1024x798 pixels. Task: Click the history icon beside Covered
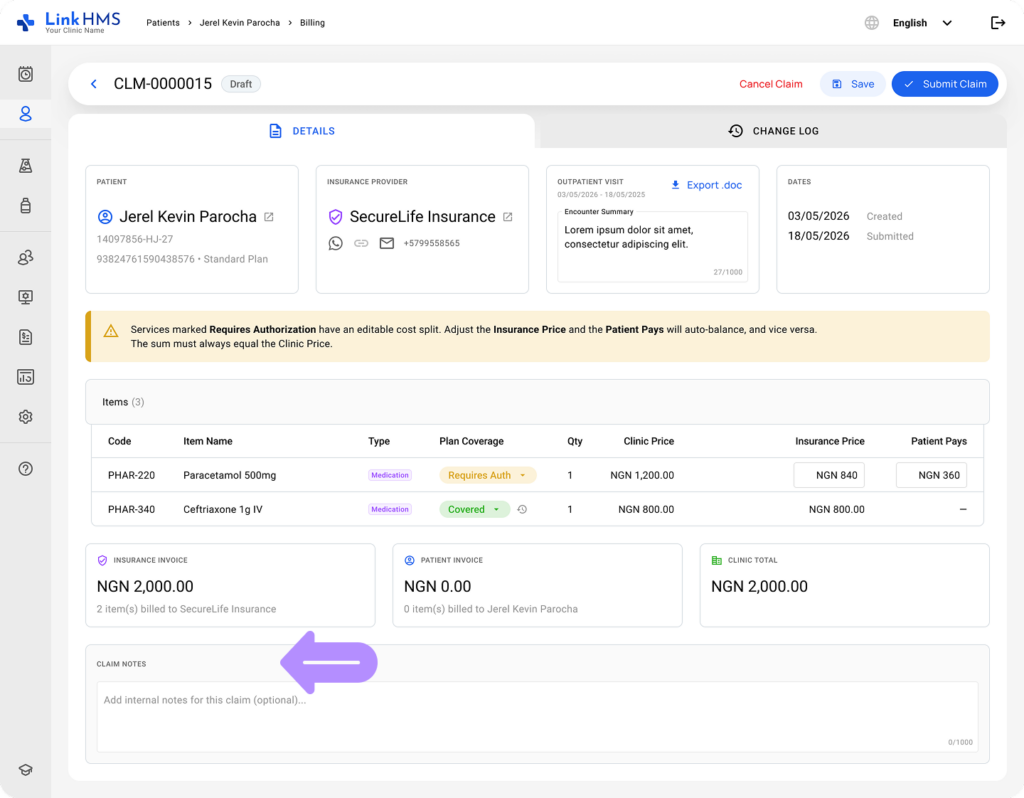(522, 509)
